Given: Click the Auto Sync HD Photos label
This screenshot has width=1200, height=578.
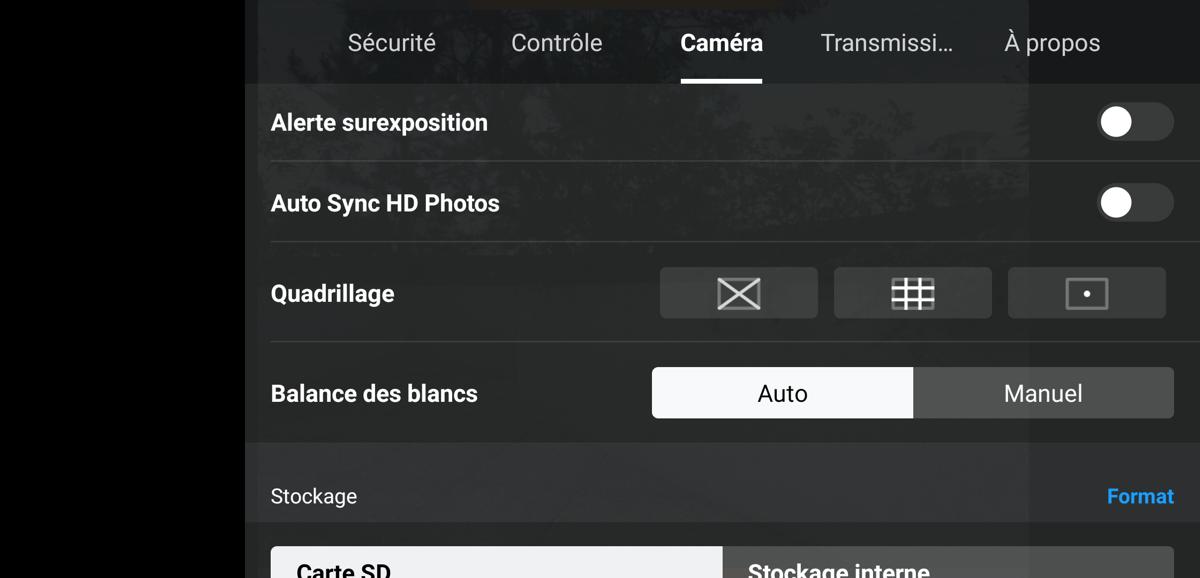Looking at the screenshot, I should [385, 203].
